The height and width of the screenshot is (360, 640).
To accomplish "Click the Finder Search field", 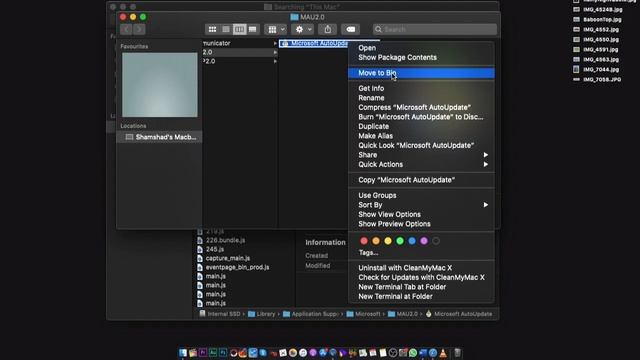I will (435, 29).
